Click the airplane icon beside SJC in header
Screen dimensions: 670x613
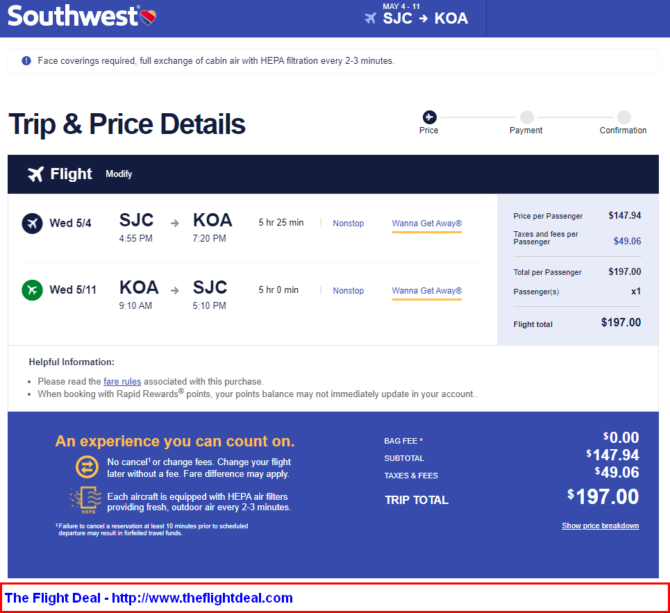pyautogui.click(x=370, y=18)
